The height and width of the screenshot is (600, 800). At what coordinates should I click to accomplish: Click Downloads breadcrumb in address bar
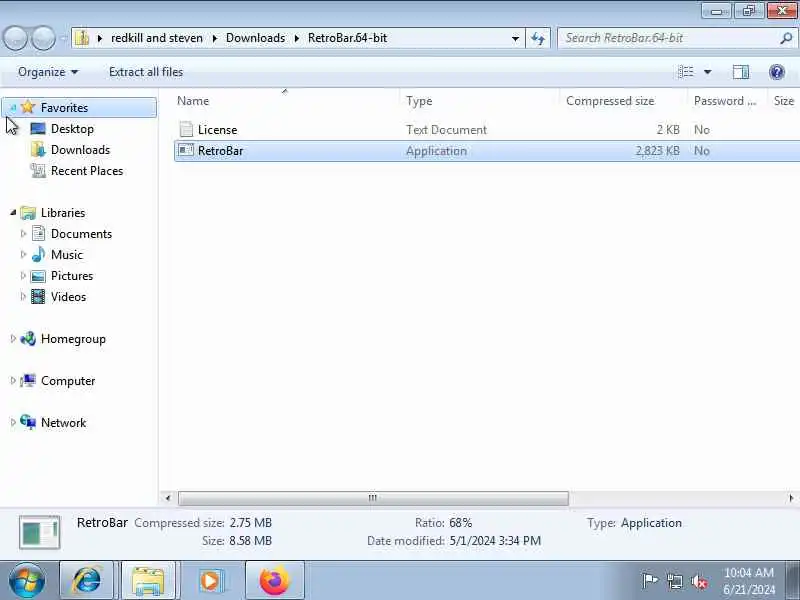[255, 38]
